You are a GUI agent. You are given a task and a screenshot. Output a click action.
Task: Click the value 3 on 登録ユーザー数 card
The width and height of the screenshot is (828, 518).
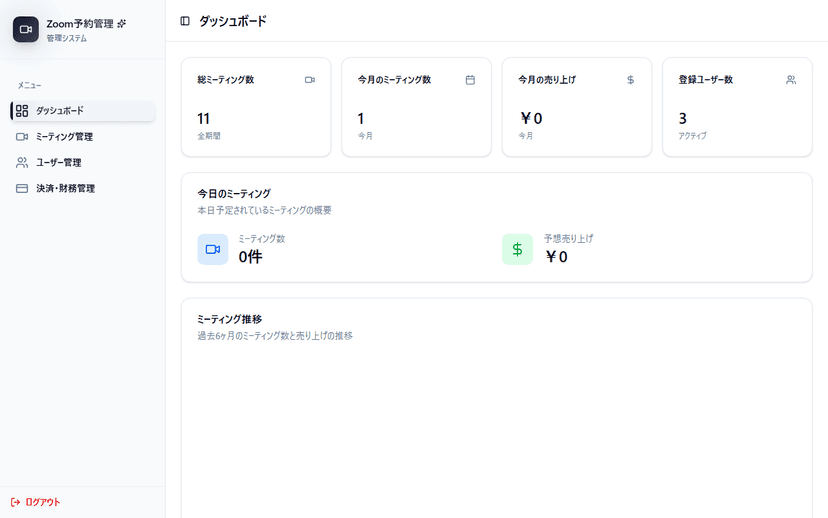coord(683,118)
